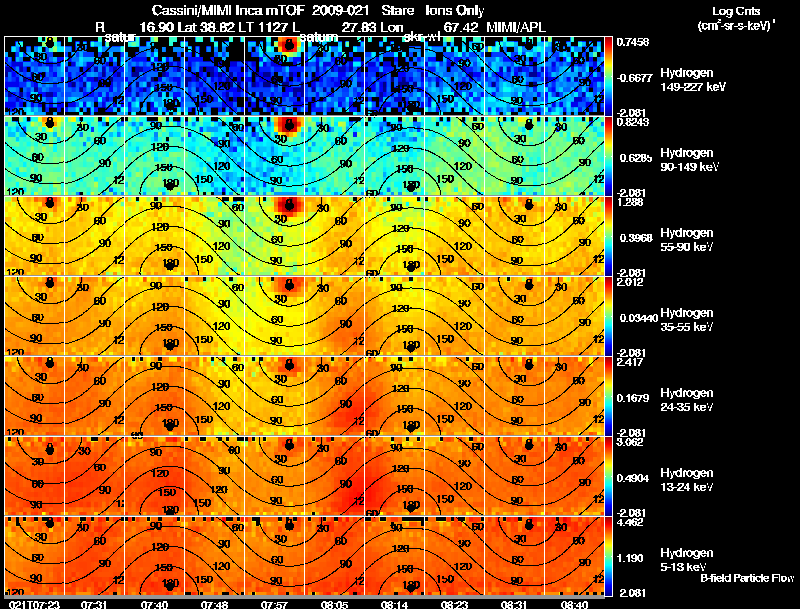Click the '2009-021' date in title

click(x=340, y=10)
